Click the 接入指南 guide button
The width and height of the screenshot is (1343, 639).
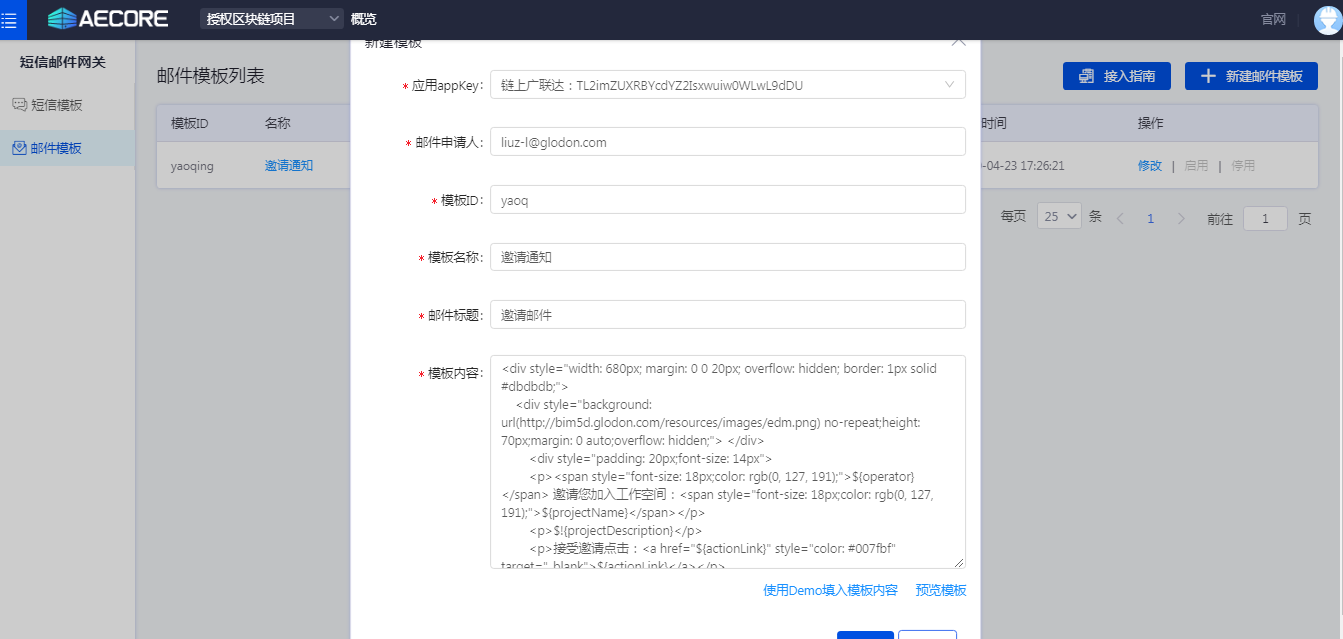pyautogui.click(x=1116, y=76)
